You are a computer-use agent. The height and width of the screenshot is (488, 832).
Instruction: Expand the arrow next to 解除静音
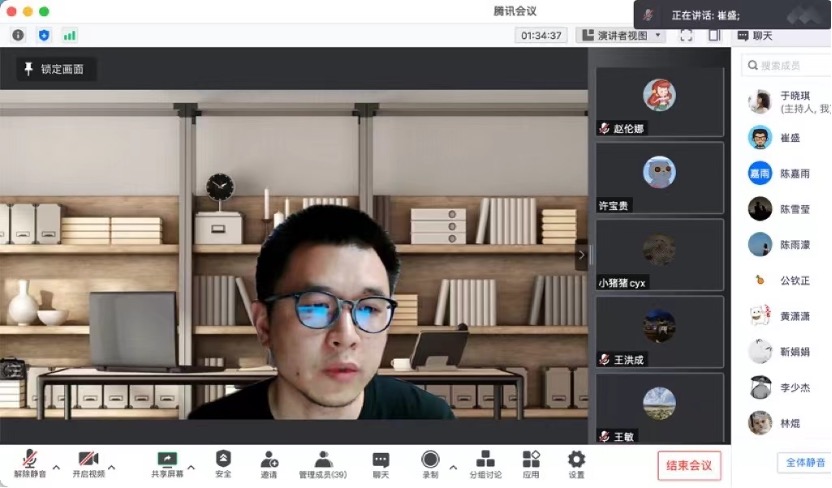click(x=56, y=467)
